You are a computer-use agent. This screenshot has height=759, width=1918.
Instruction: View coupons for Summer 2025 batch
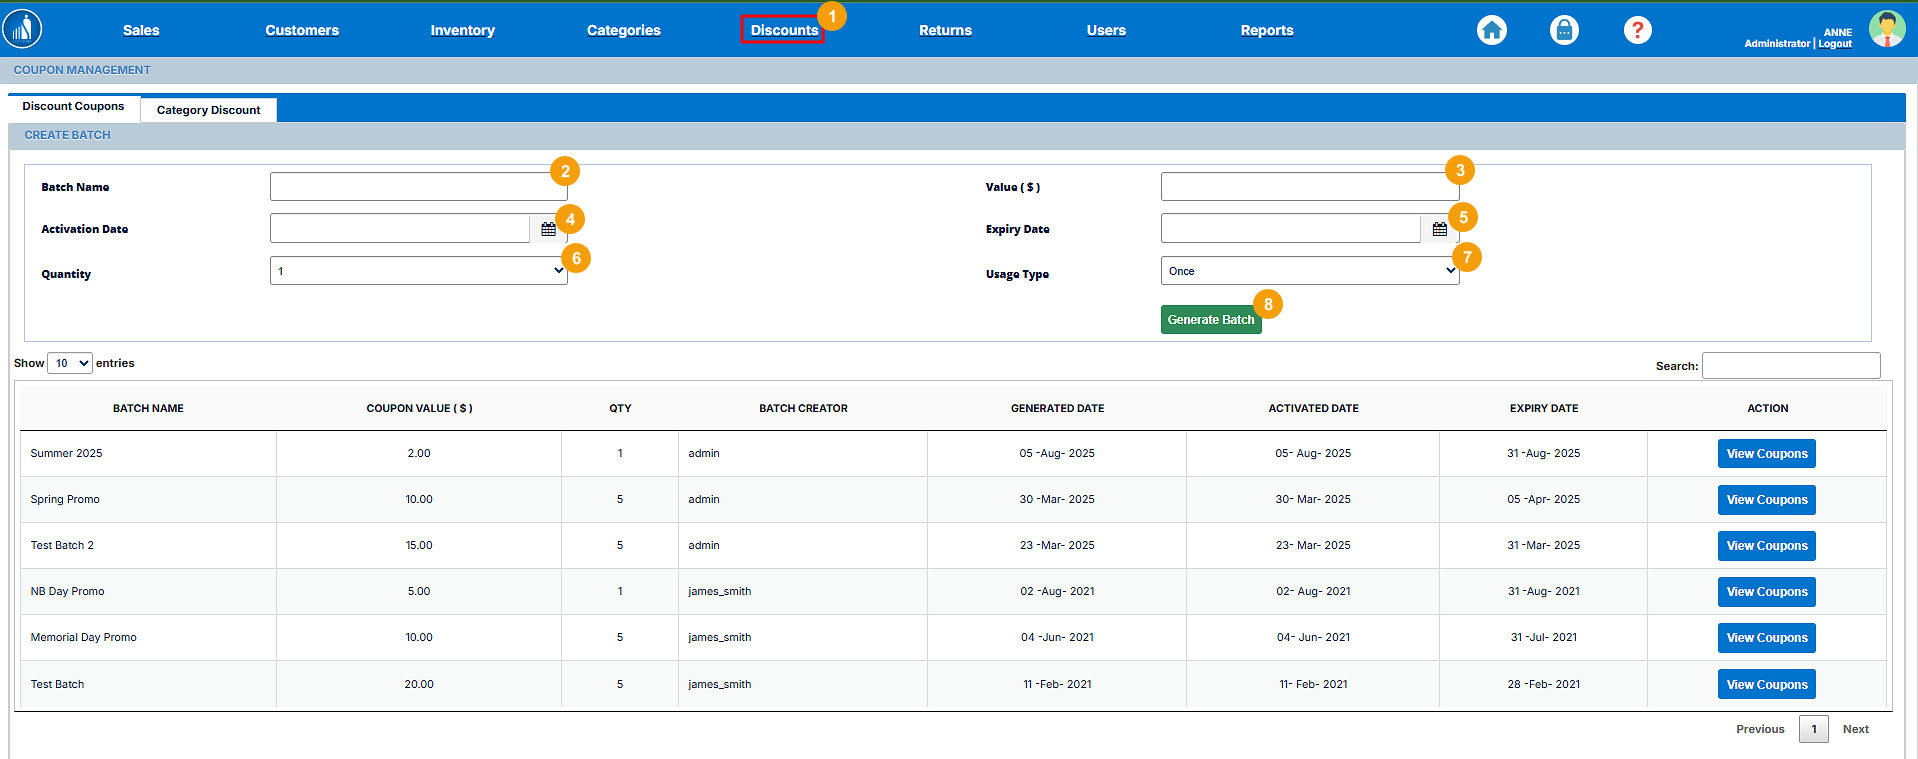pos(1766,454)
